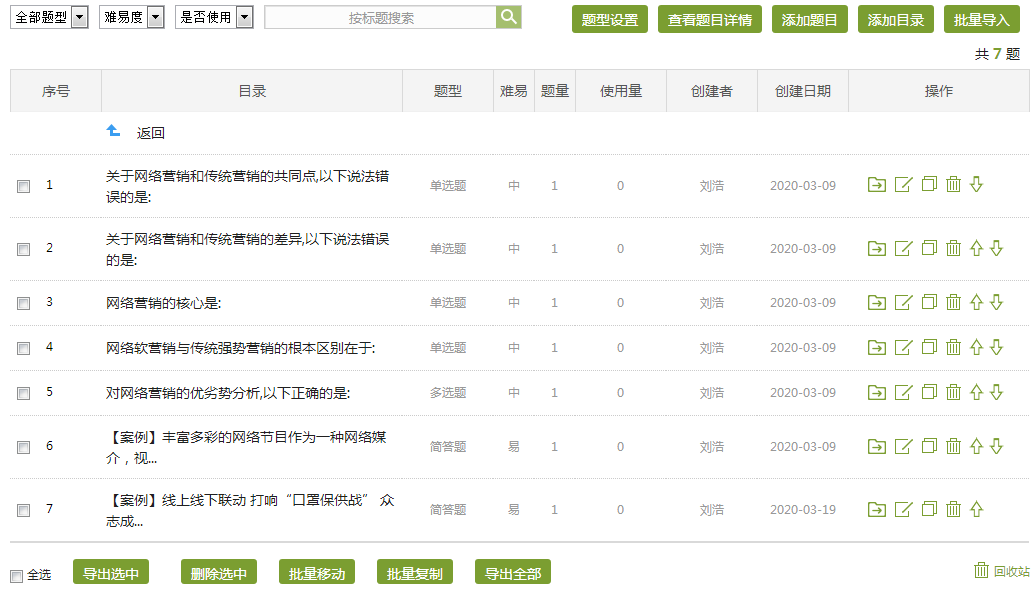
Task: Copy question 3 with the duplicate icon
Action: 929,302
